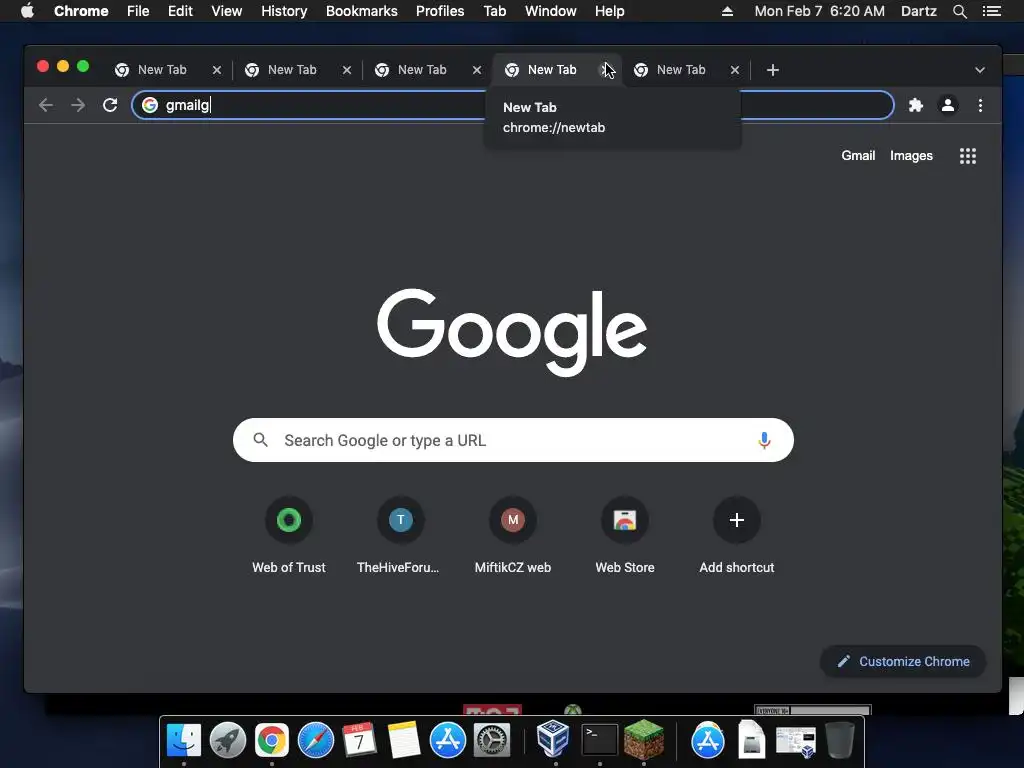Open the File menu
Image resolution: width=1024 pixels, height=768 pixels.
pos(138,11)
